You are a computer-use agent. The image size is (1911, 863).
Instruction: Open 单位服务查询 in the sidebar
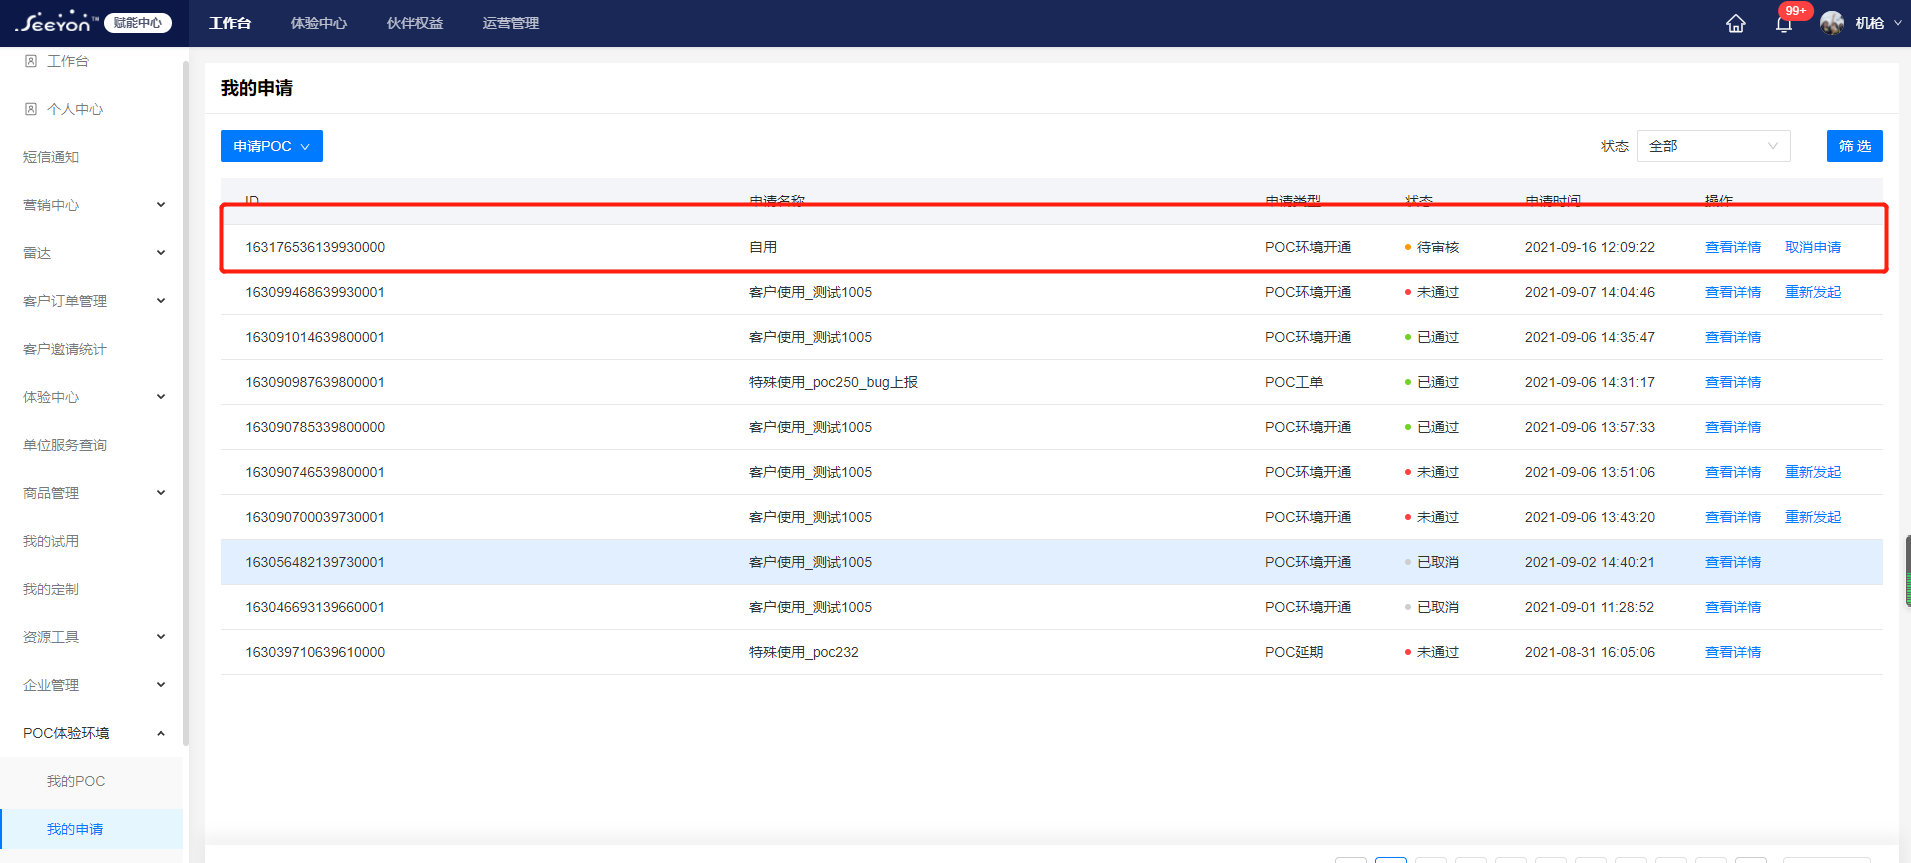[65, 445]
